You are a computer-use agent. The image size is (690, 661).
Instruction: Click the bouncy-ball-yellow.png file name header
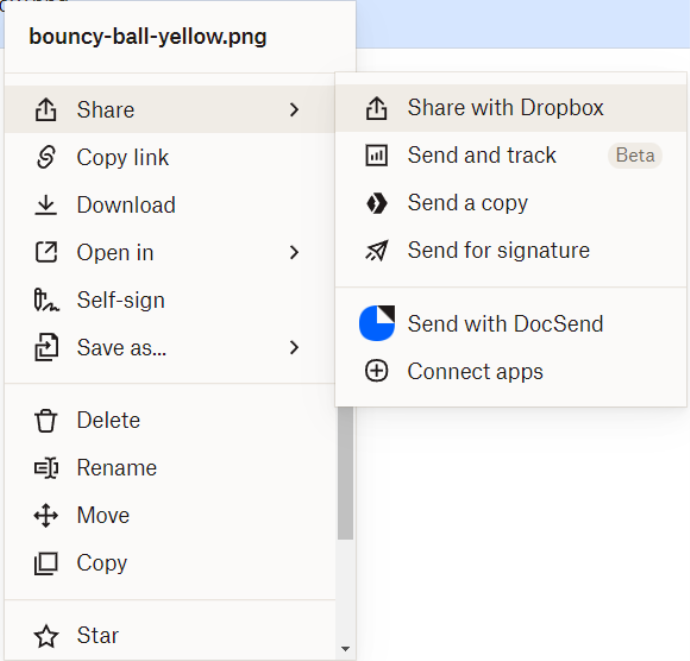pyautogui.click(x=148, y=37)
